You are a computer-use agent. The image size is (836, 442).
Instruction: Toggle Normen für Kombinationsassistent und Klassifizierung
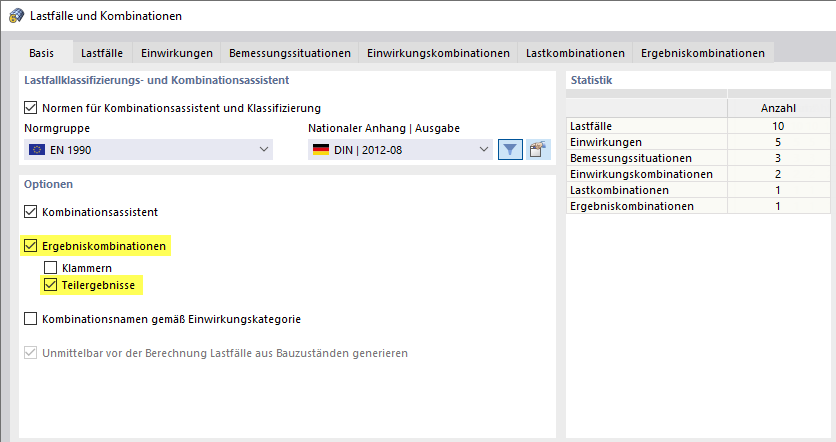click(30, 108)
